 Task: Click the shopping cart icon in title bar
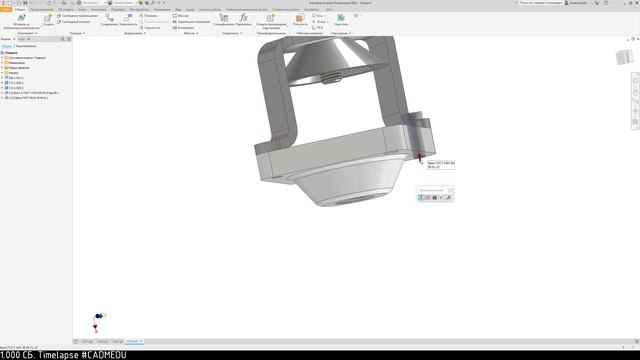[x=597, y=3]
